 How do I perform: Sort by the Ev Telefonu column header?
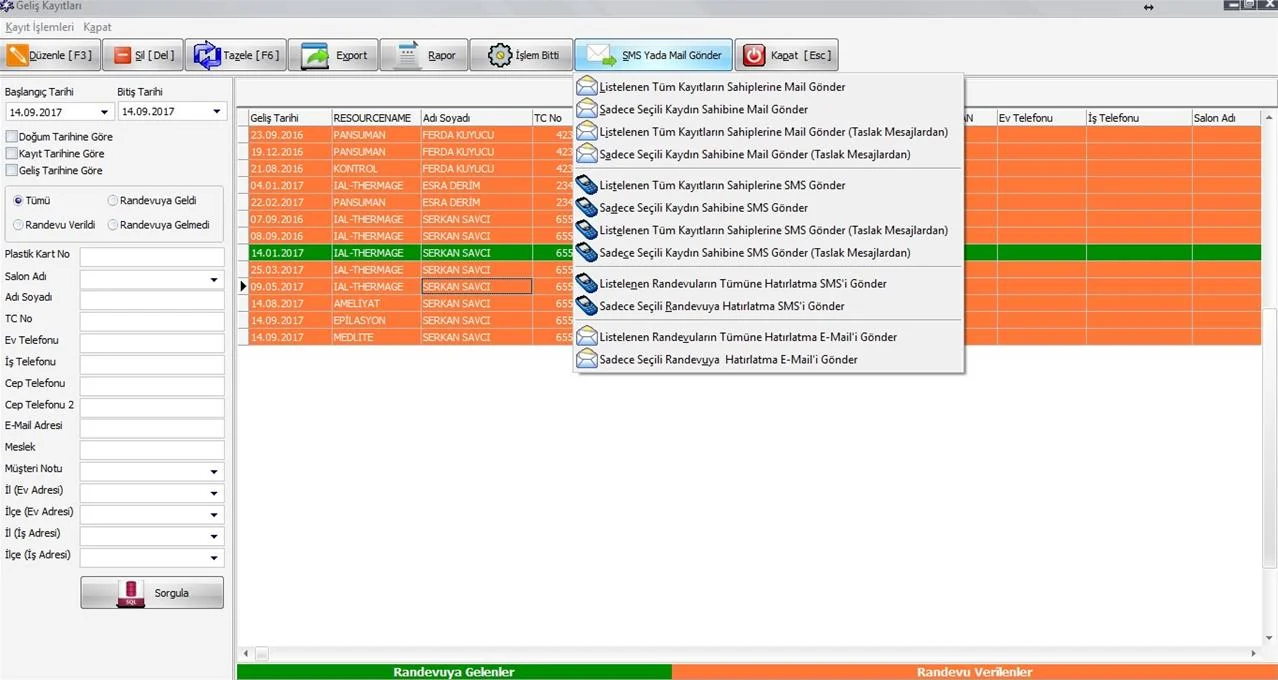(1041, 118)
